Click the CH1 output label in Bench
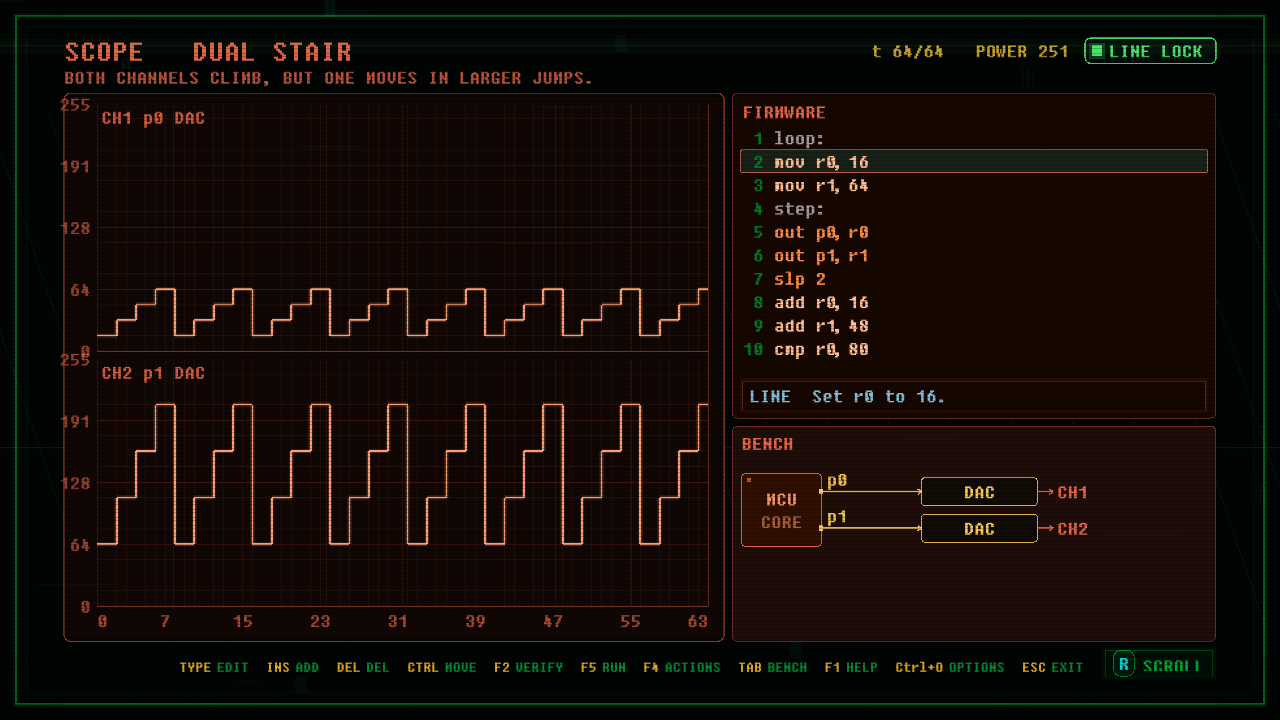This screenshot has width=1280, height=720. tap(1072, 492)
